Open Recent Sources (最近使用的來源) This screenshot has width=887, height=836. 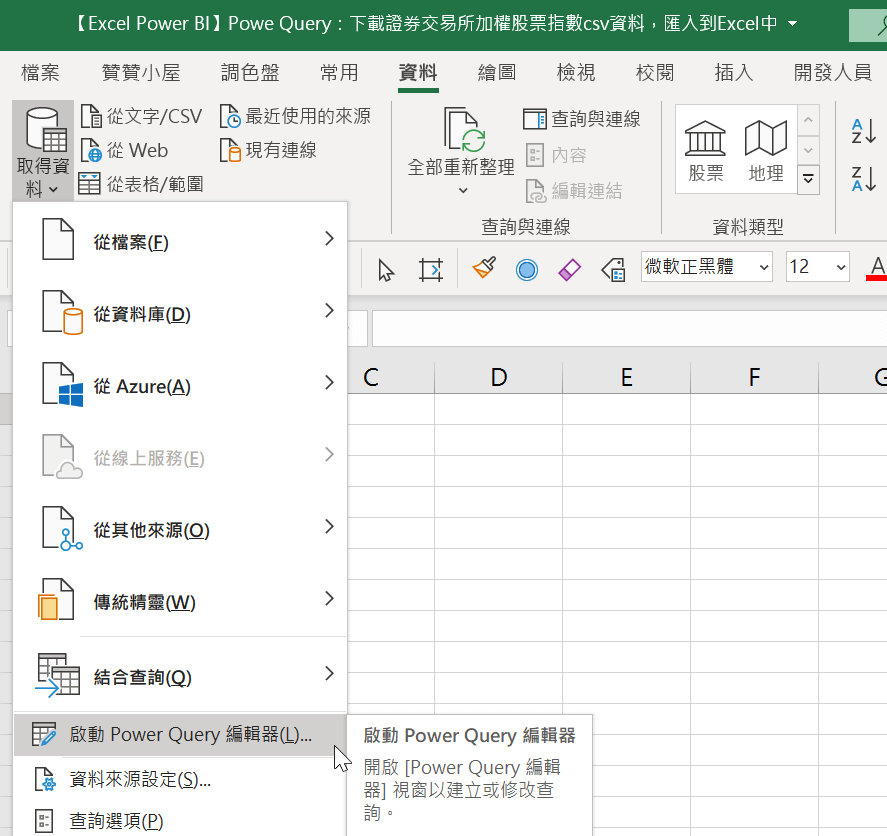(x=295, y=117)
